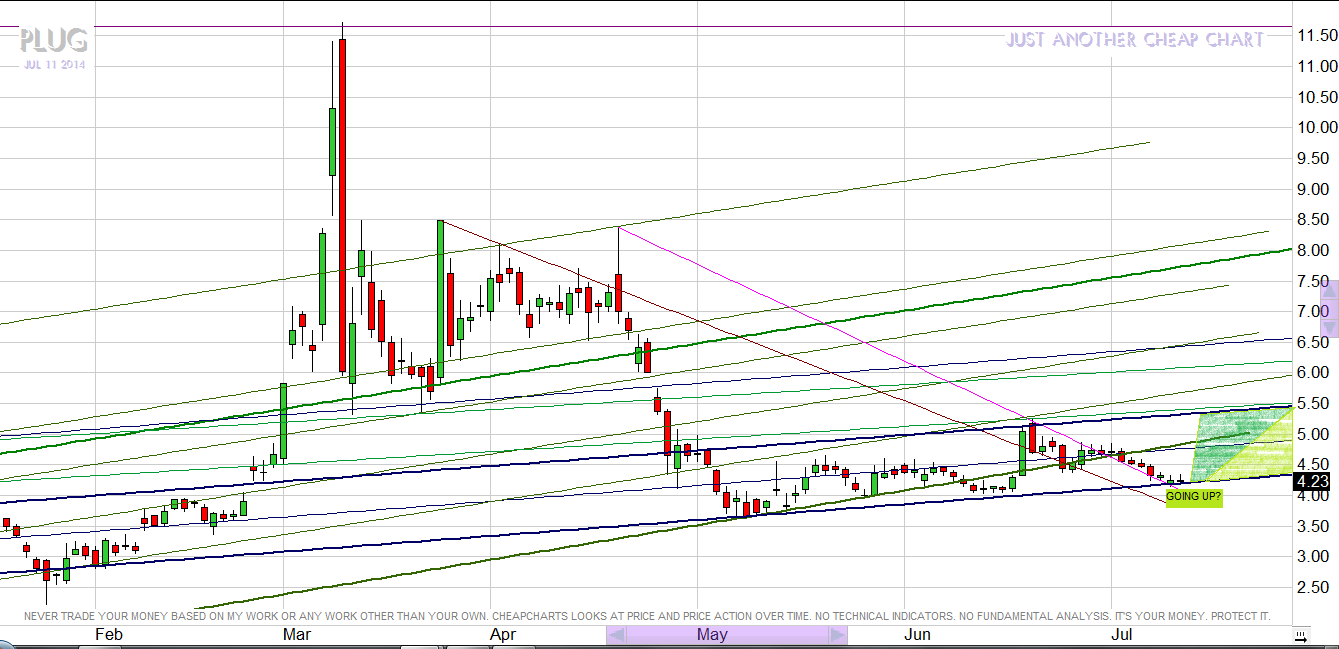Screen dimensions: 1339x649
Task: Select the 'GOING UP?' annotation label
Action: 1194,497
